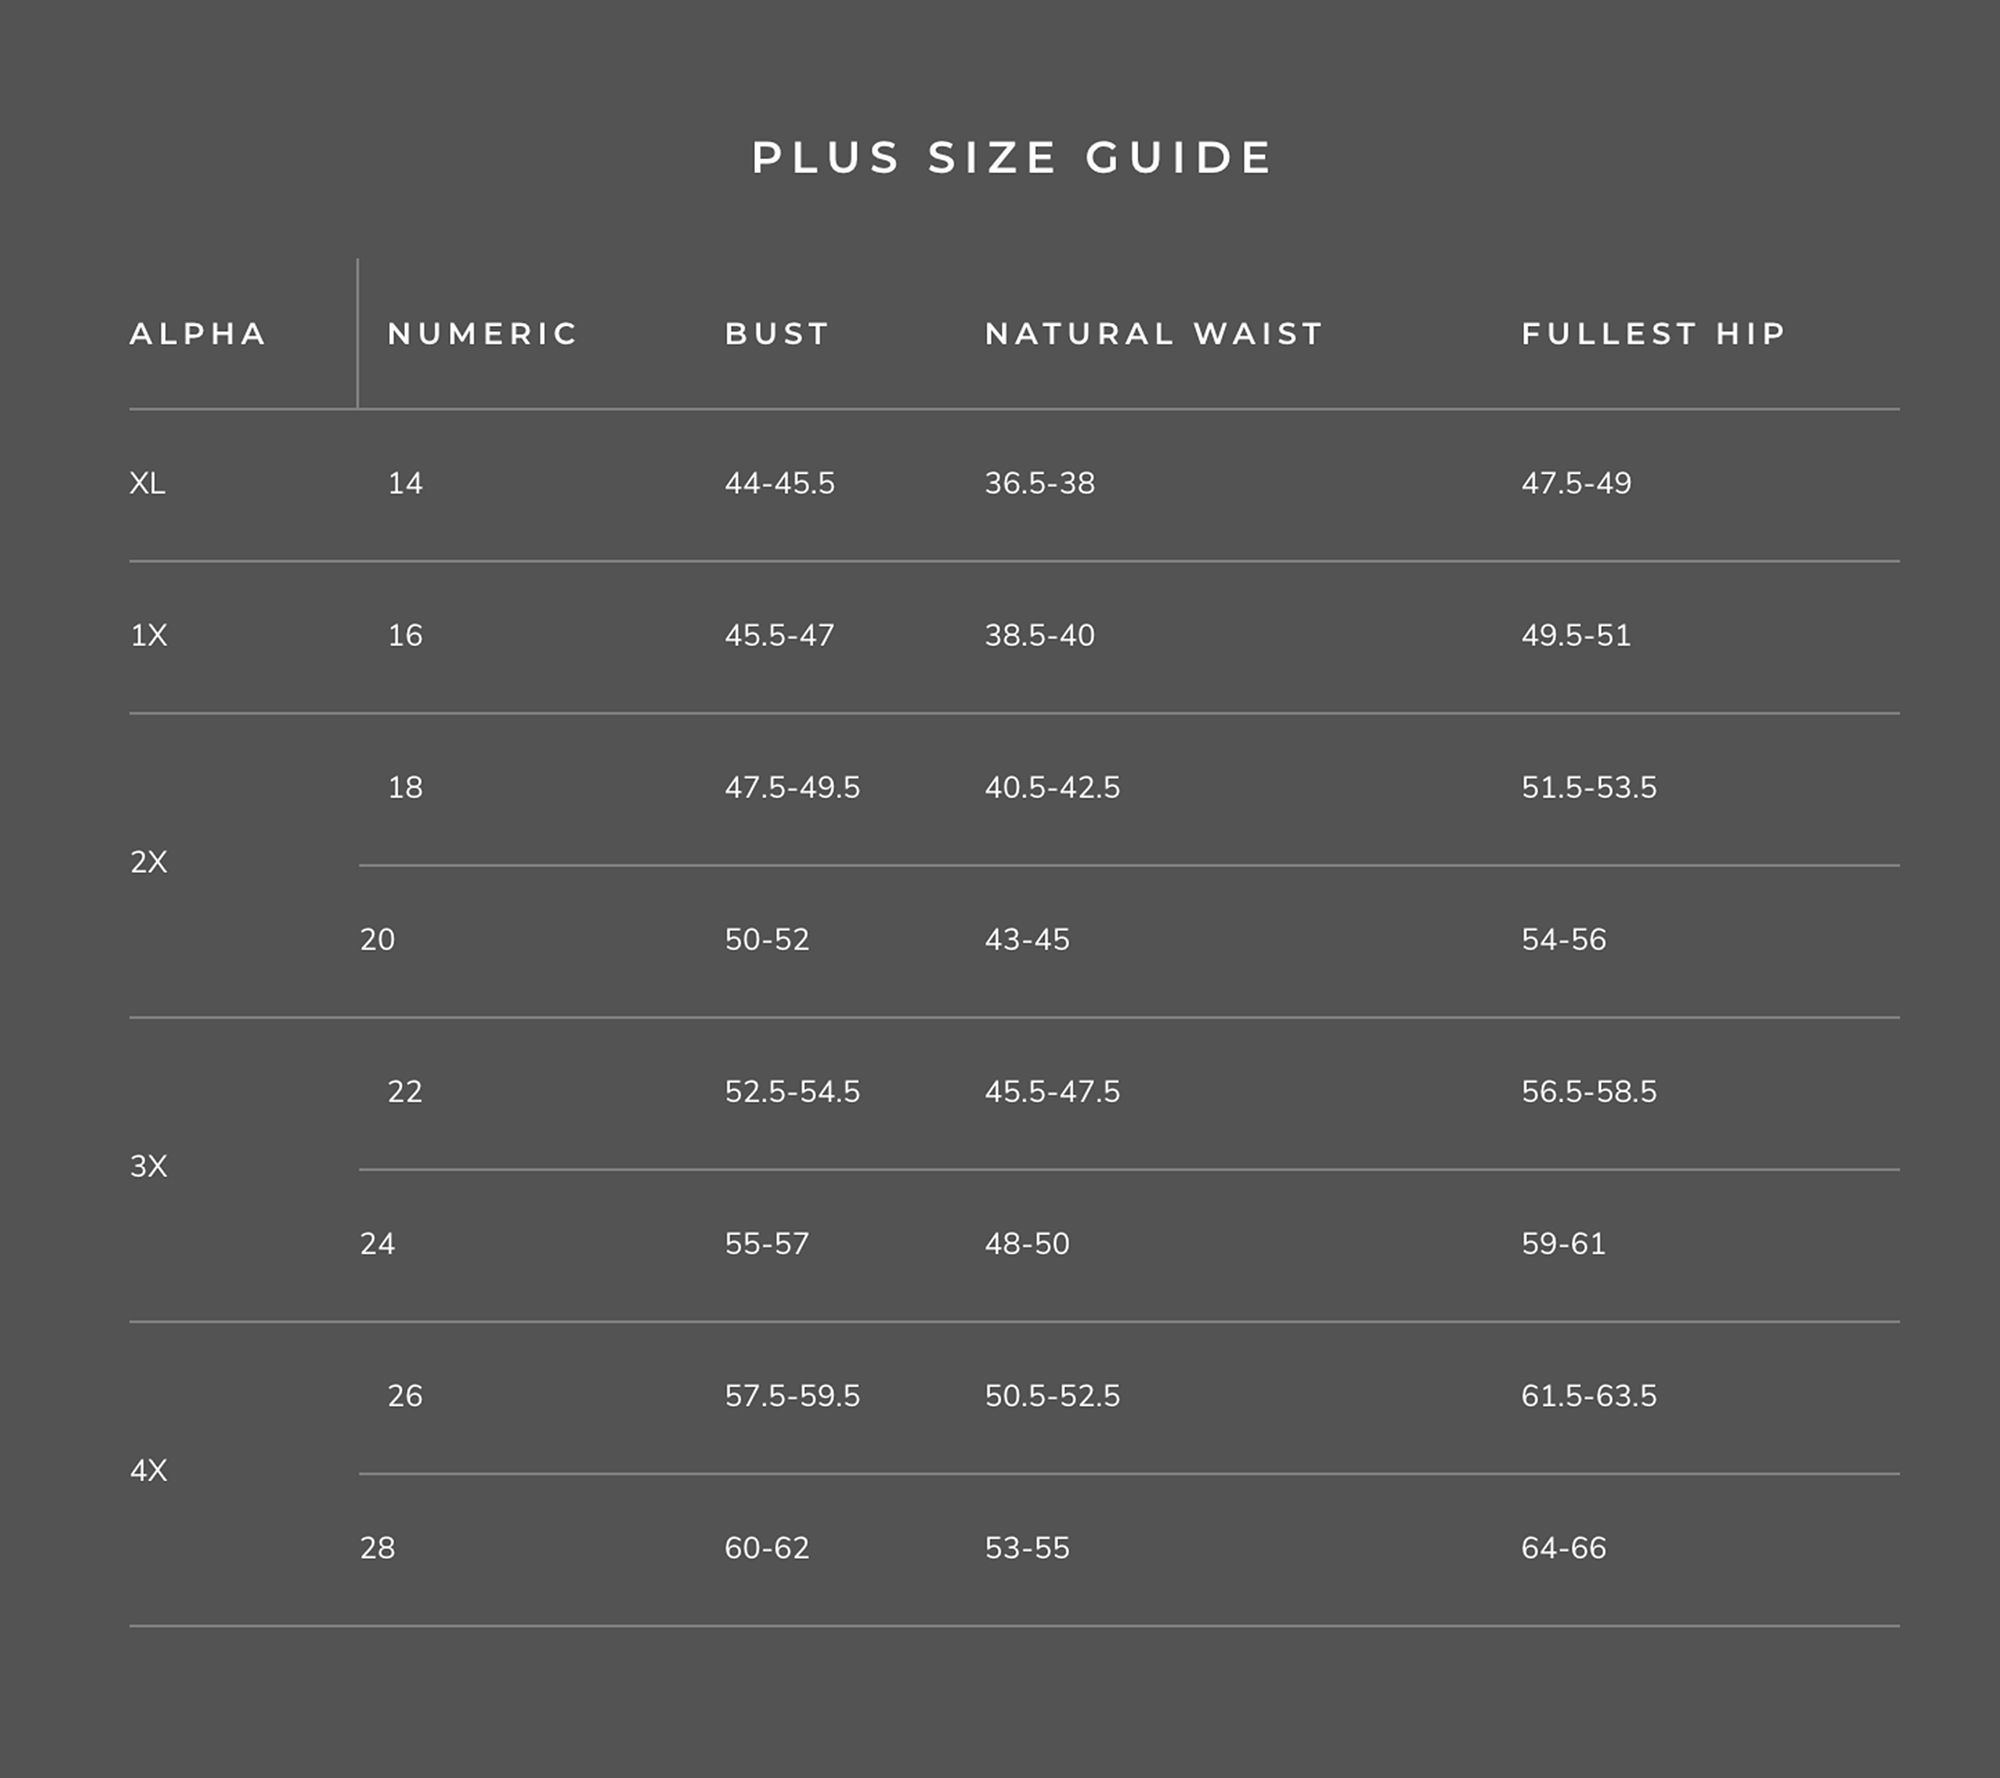Click the FULLEST HIP column header
The height and width of the screenshot is (1778, 2000).
tap(1654, 334)
